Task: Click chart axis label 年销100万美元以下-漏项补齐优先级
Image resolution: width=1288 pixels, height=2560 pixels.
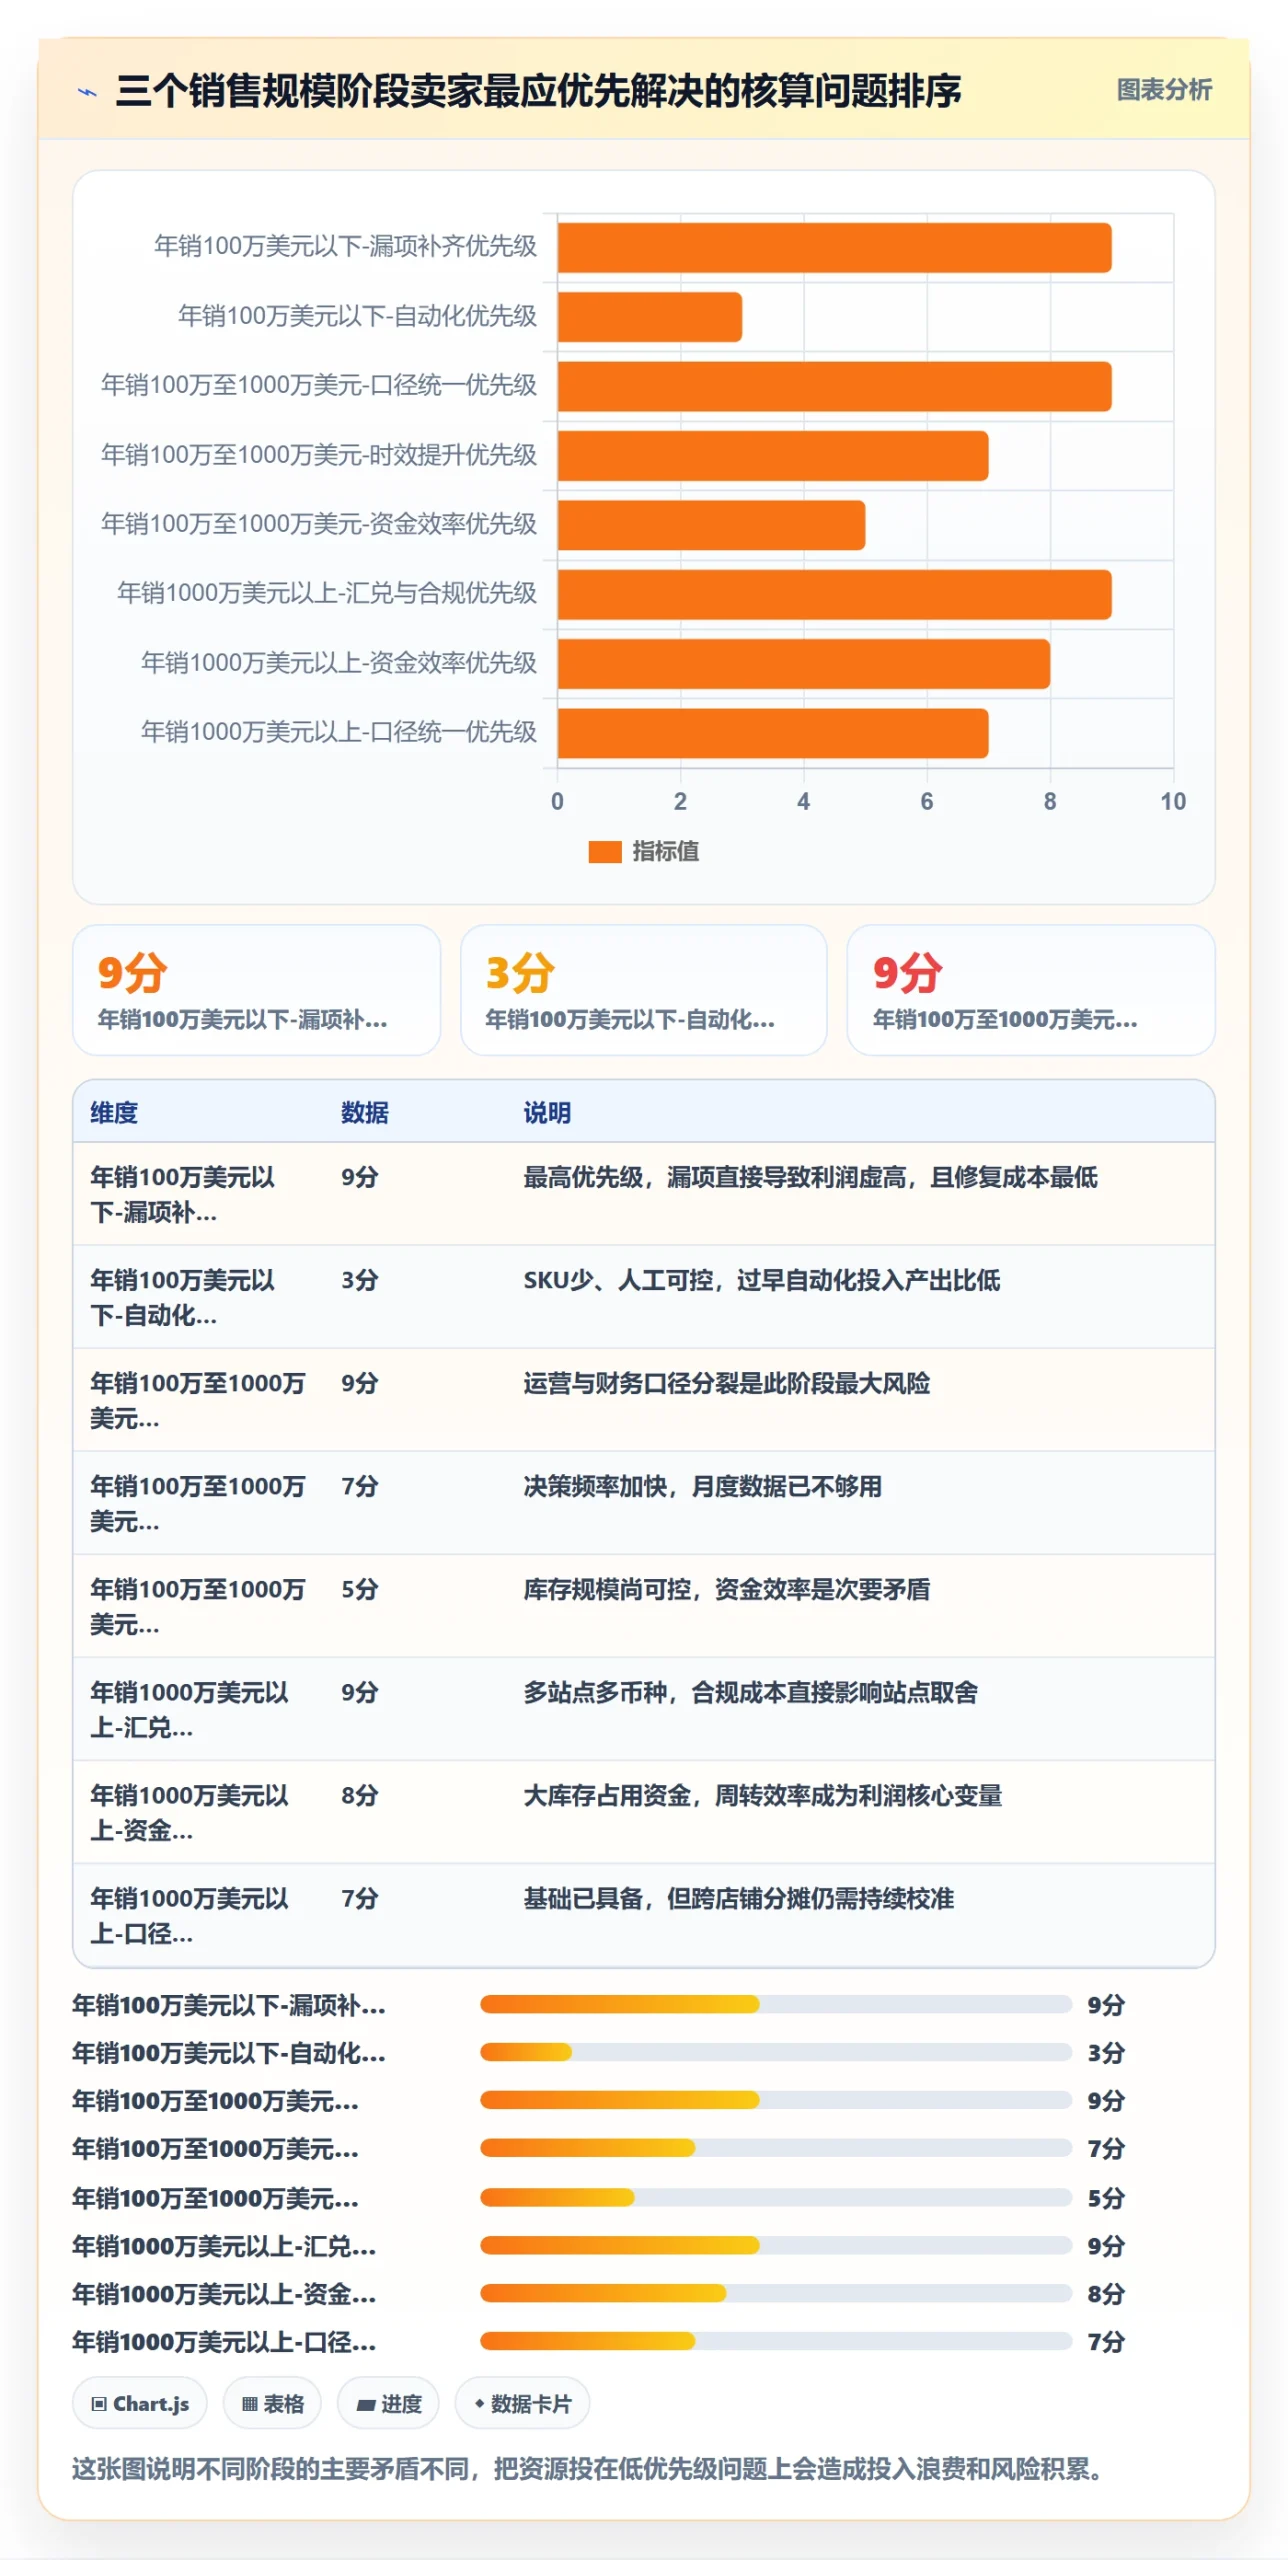Action: click(345, 246)
